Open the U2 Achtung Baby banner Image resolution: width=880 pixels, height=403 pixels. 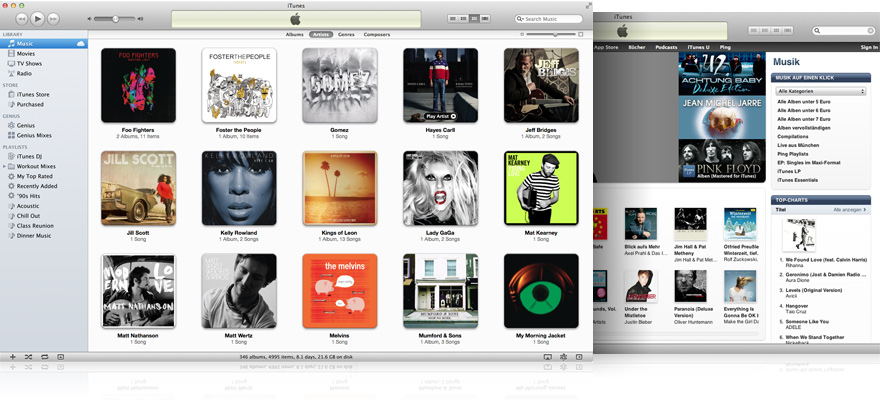pos(722,74)
